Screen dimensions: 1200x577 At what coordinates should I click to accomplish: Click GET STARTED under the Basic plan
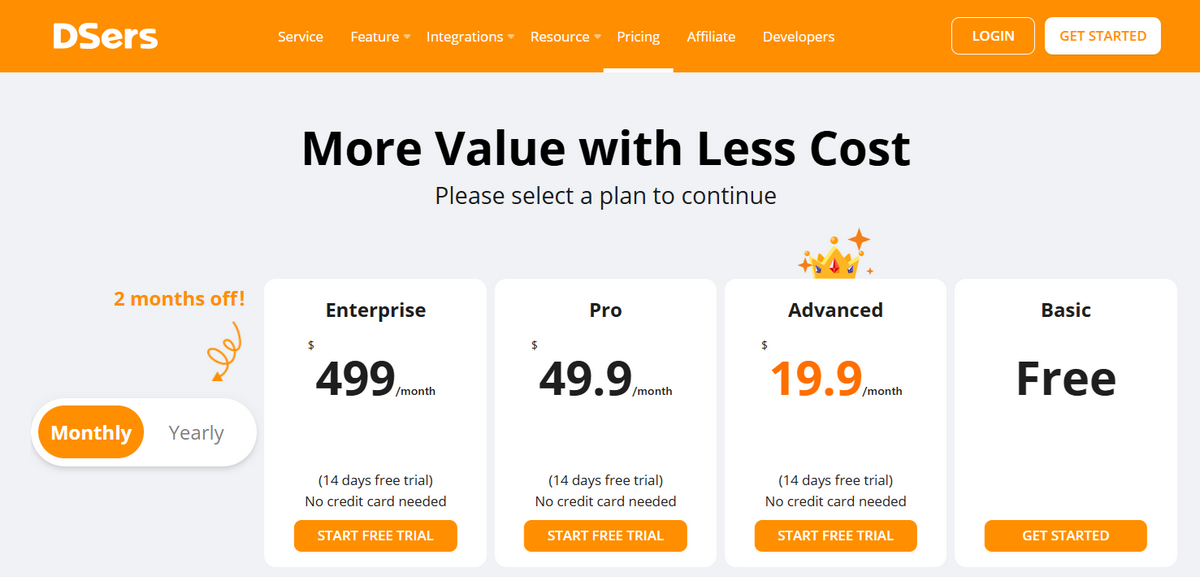pyautogui.click(x=1065, y=535)
